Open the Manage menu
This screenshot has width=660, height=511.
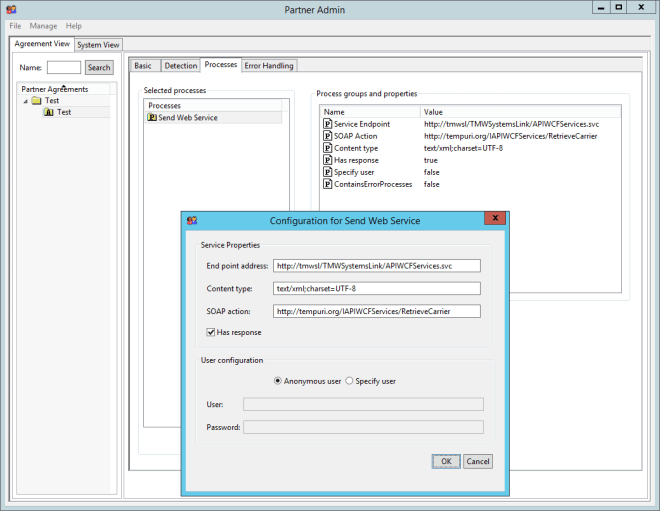[x=43, y=26]
